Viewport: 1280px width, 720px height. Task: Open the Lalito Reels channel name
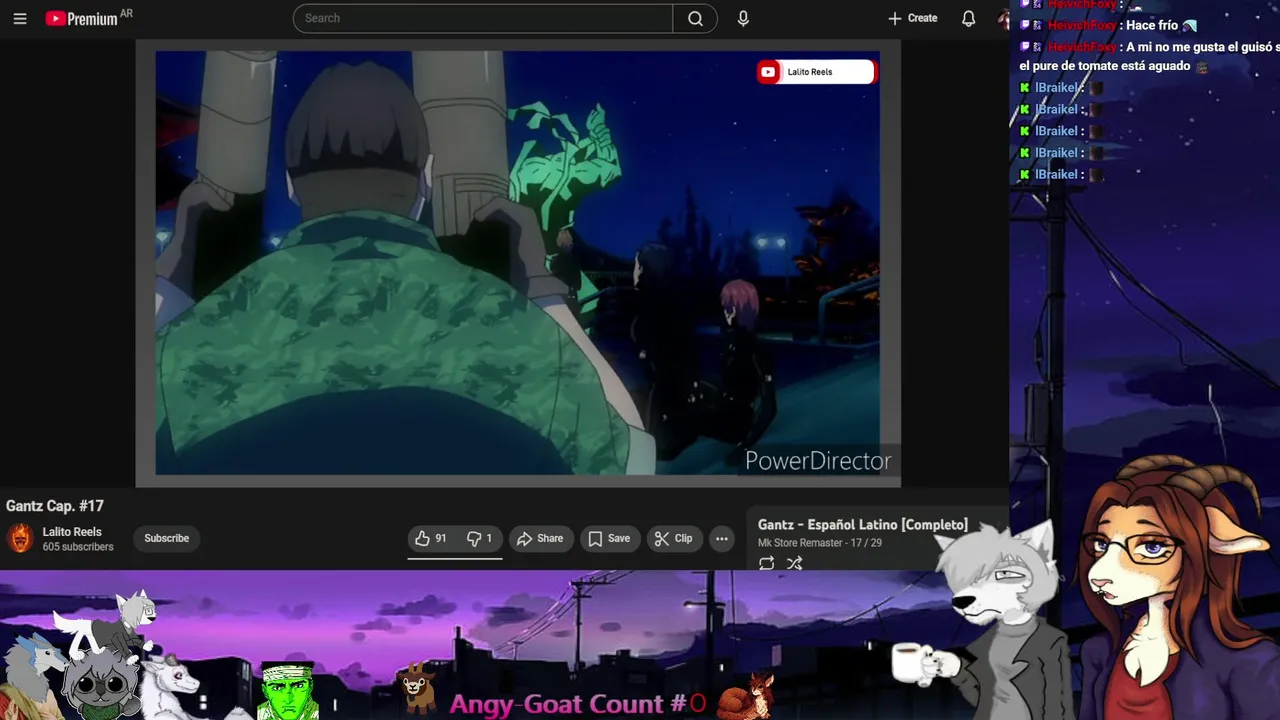point(72,532)
